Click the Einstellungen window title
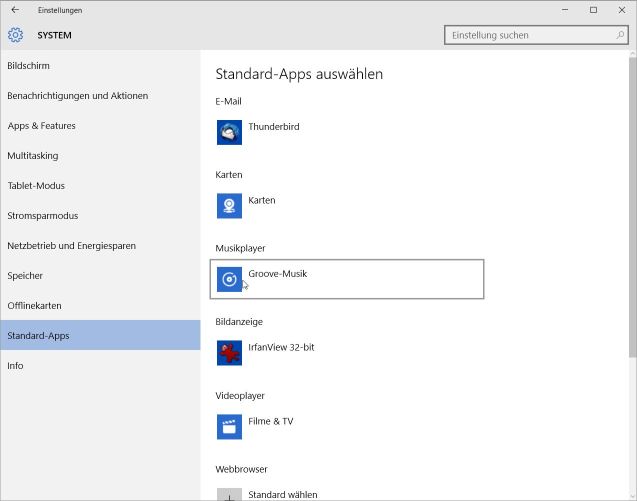Viewport: 637px width, 501px height. (x=60, y=10)
